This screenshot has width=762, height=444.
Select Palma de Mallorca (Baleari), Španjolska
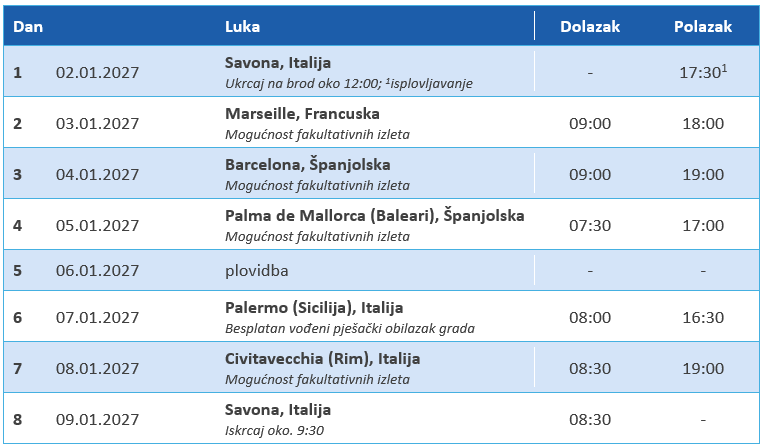tap(375, 216)
